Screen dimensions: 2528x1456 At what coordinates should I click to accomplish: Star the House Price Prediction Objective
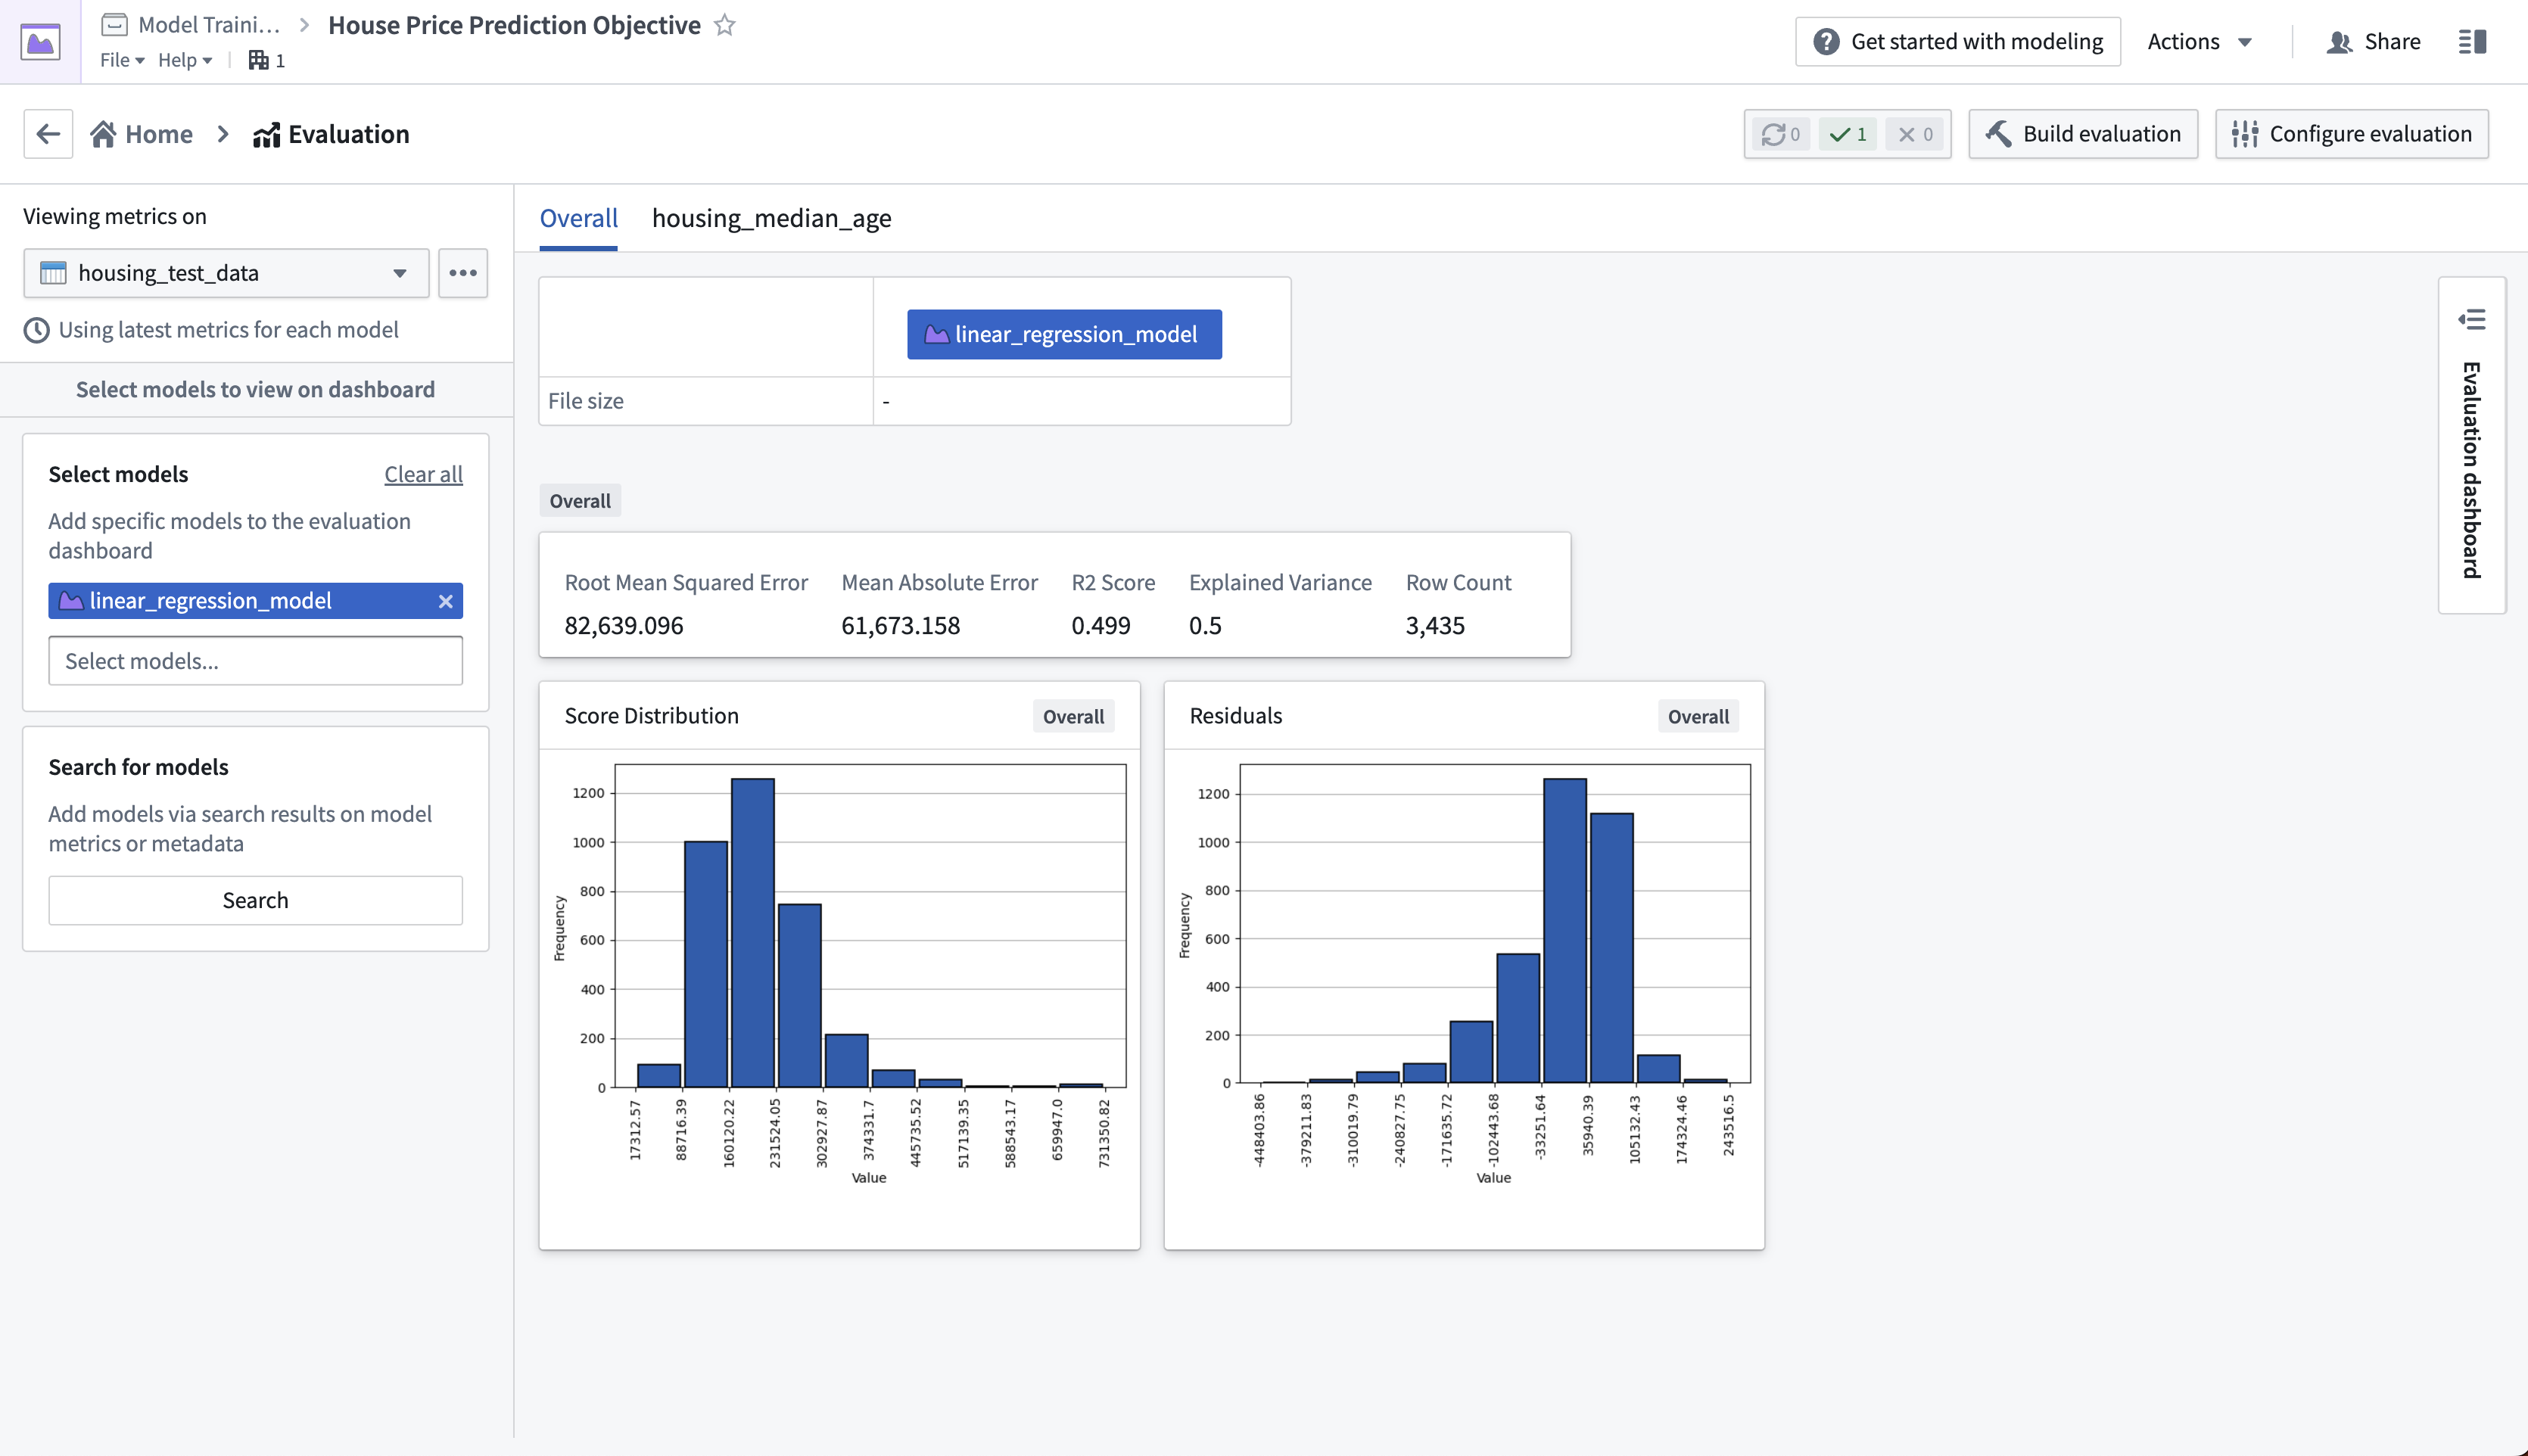point(725,25)
